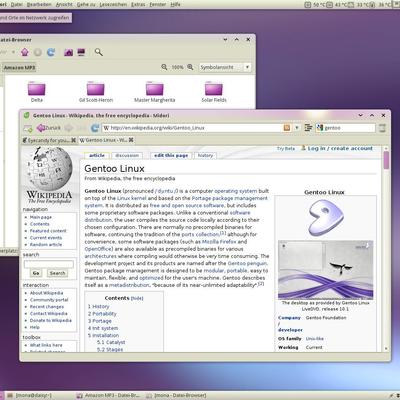The width and height of the screenshot is (400, 400).
Task: Open the Hilfe menu
Action: (x=175, y=4)
